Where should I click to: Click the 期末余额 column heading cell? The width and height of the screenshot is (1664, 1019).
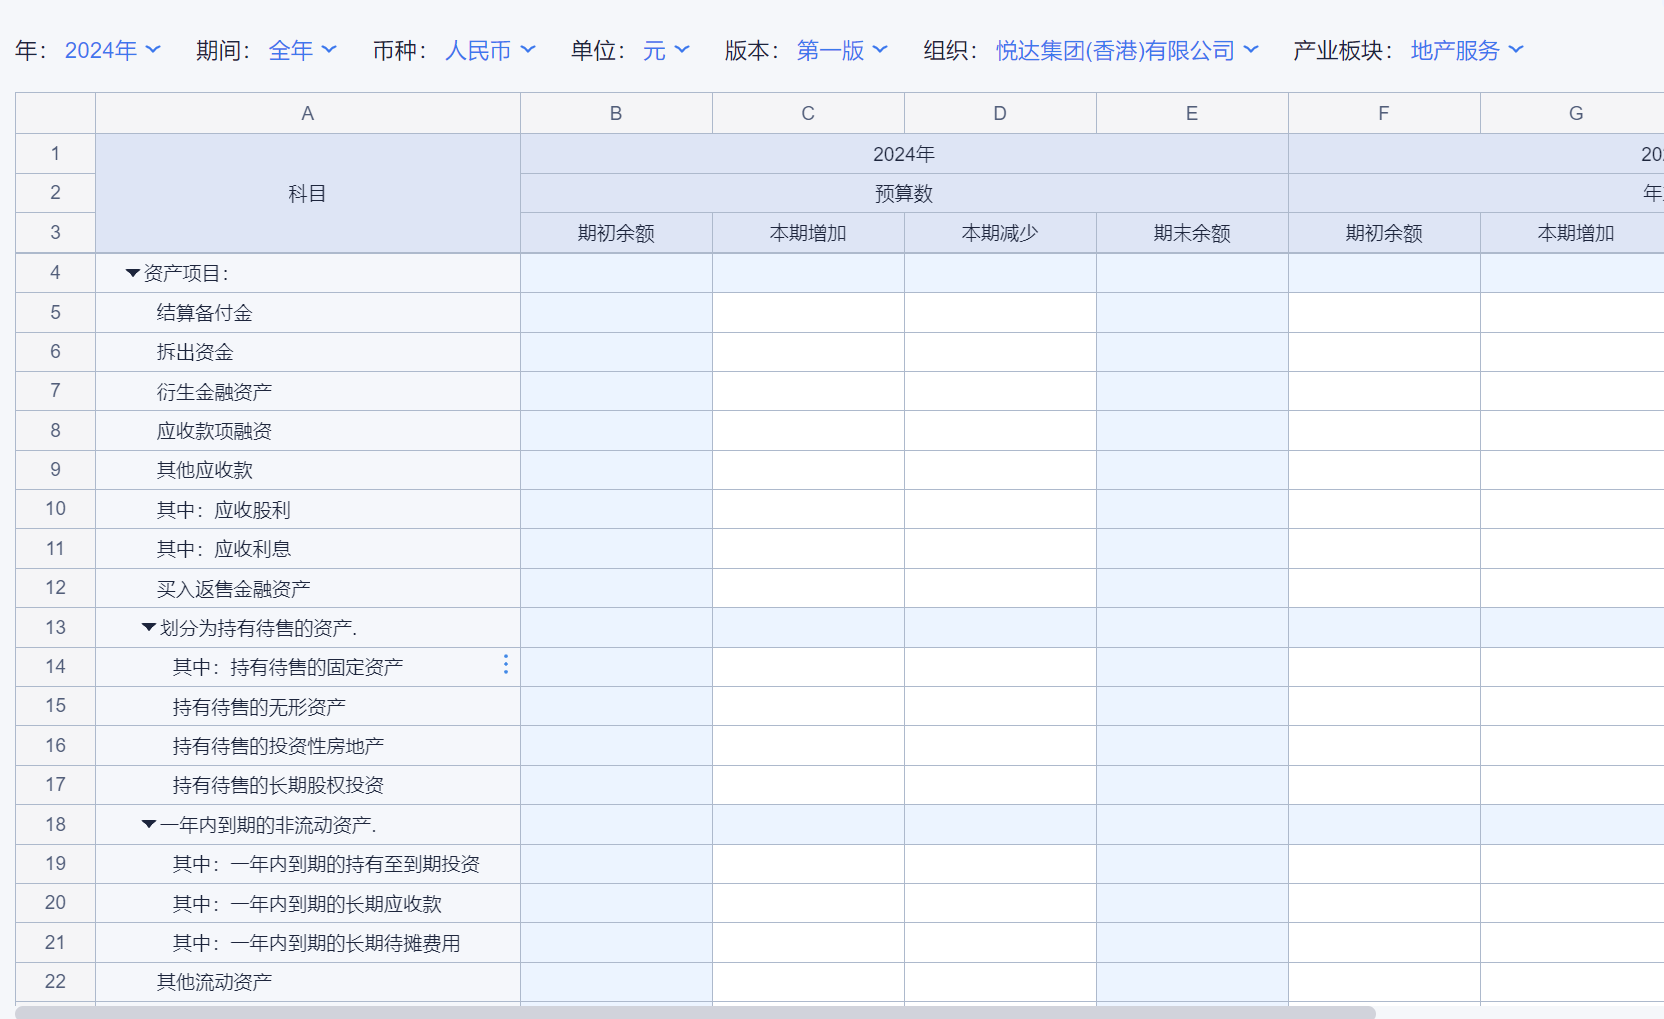click(1192, 233)
